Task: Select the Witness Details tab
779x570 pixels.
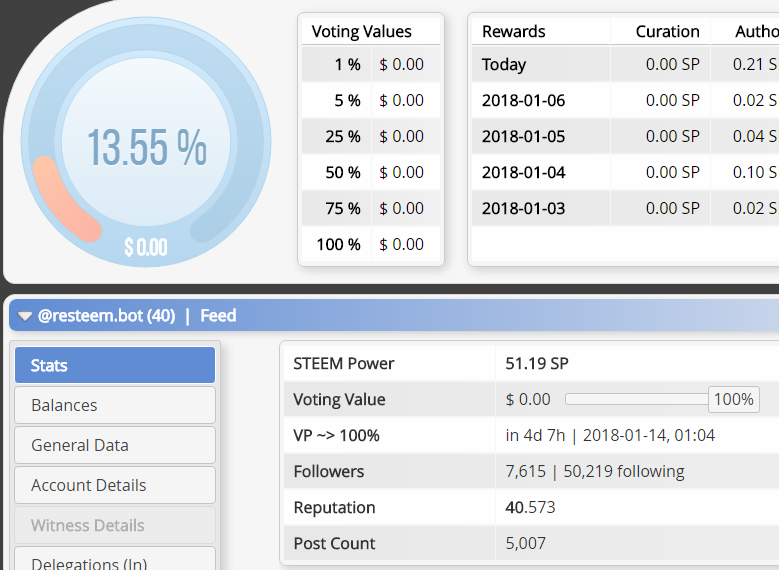Action: coord(115,525)
